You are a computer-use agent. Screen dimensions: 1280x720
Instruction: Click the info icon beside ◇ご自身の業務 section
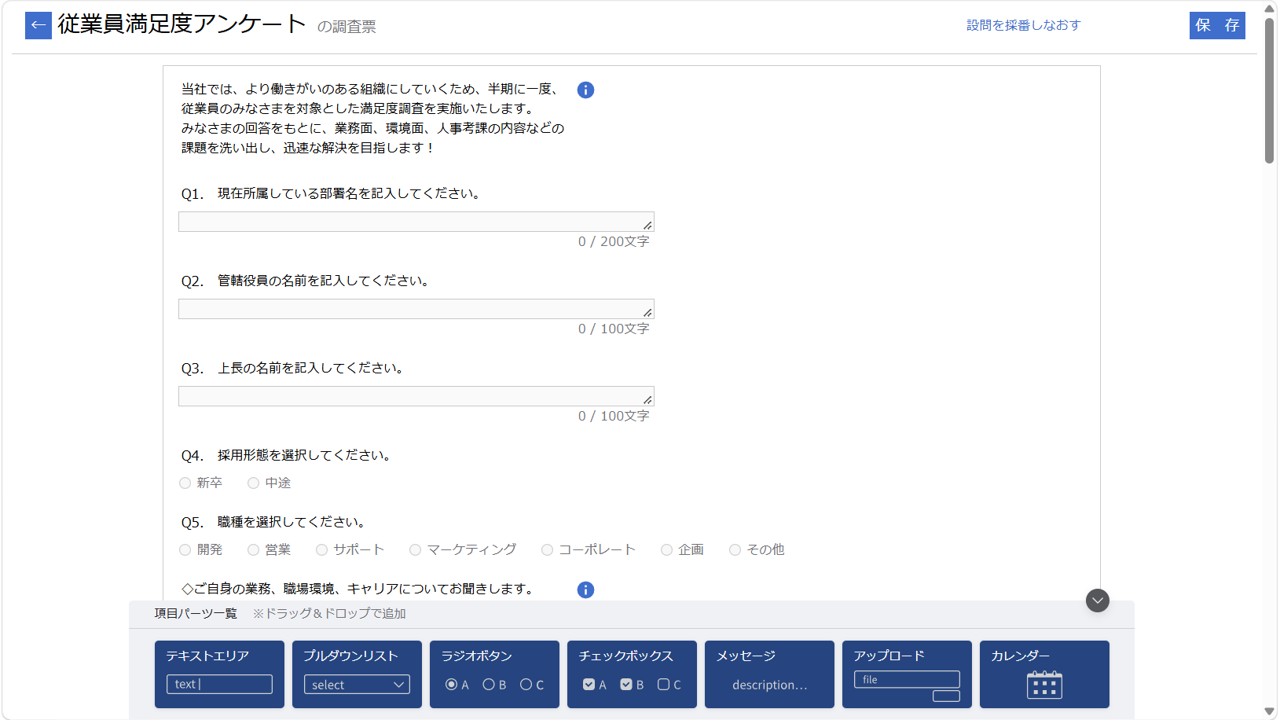(586, 590)
